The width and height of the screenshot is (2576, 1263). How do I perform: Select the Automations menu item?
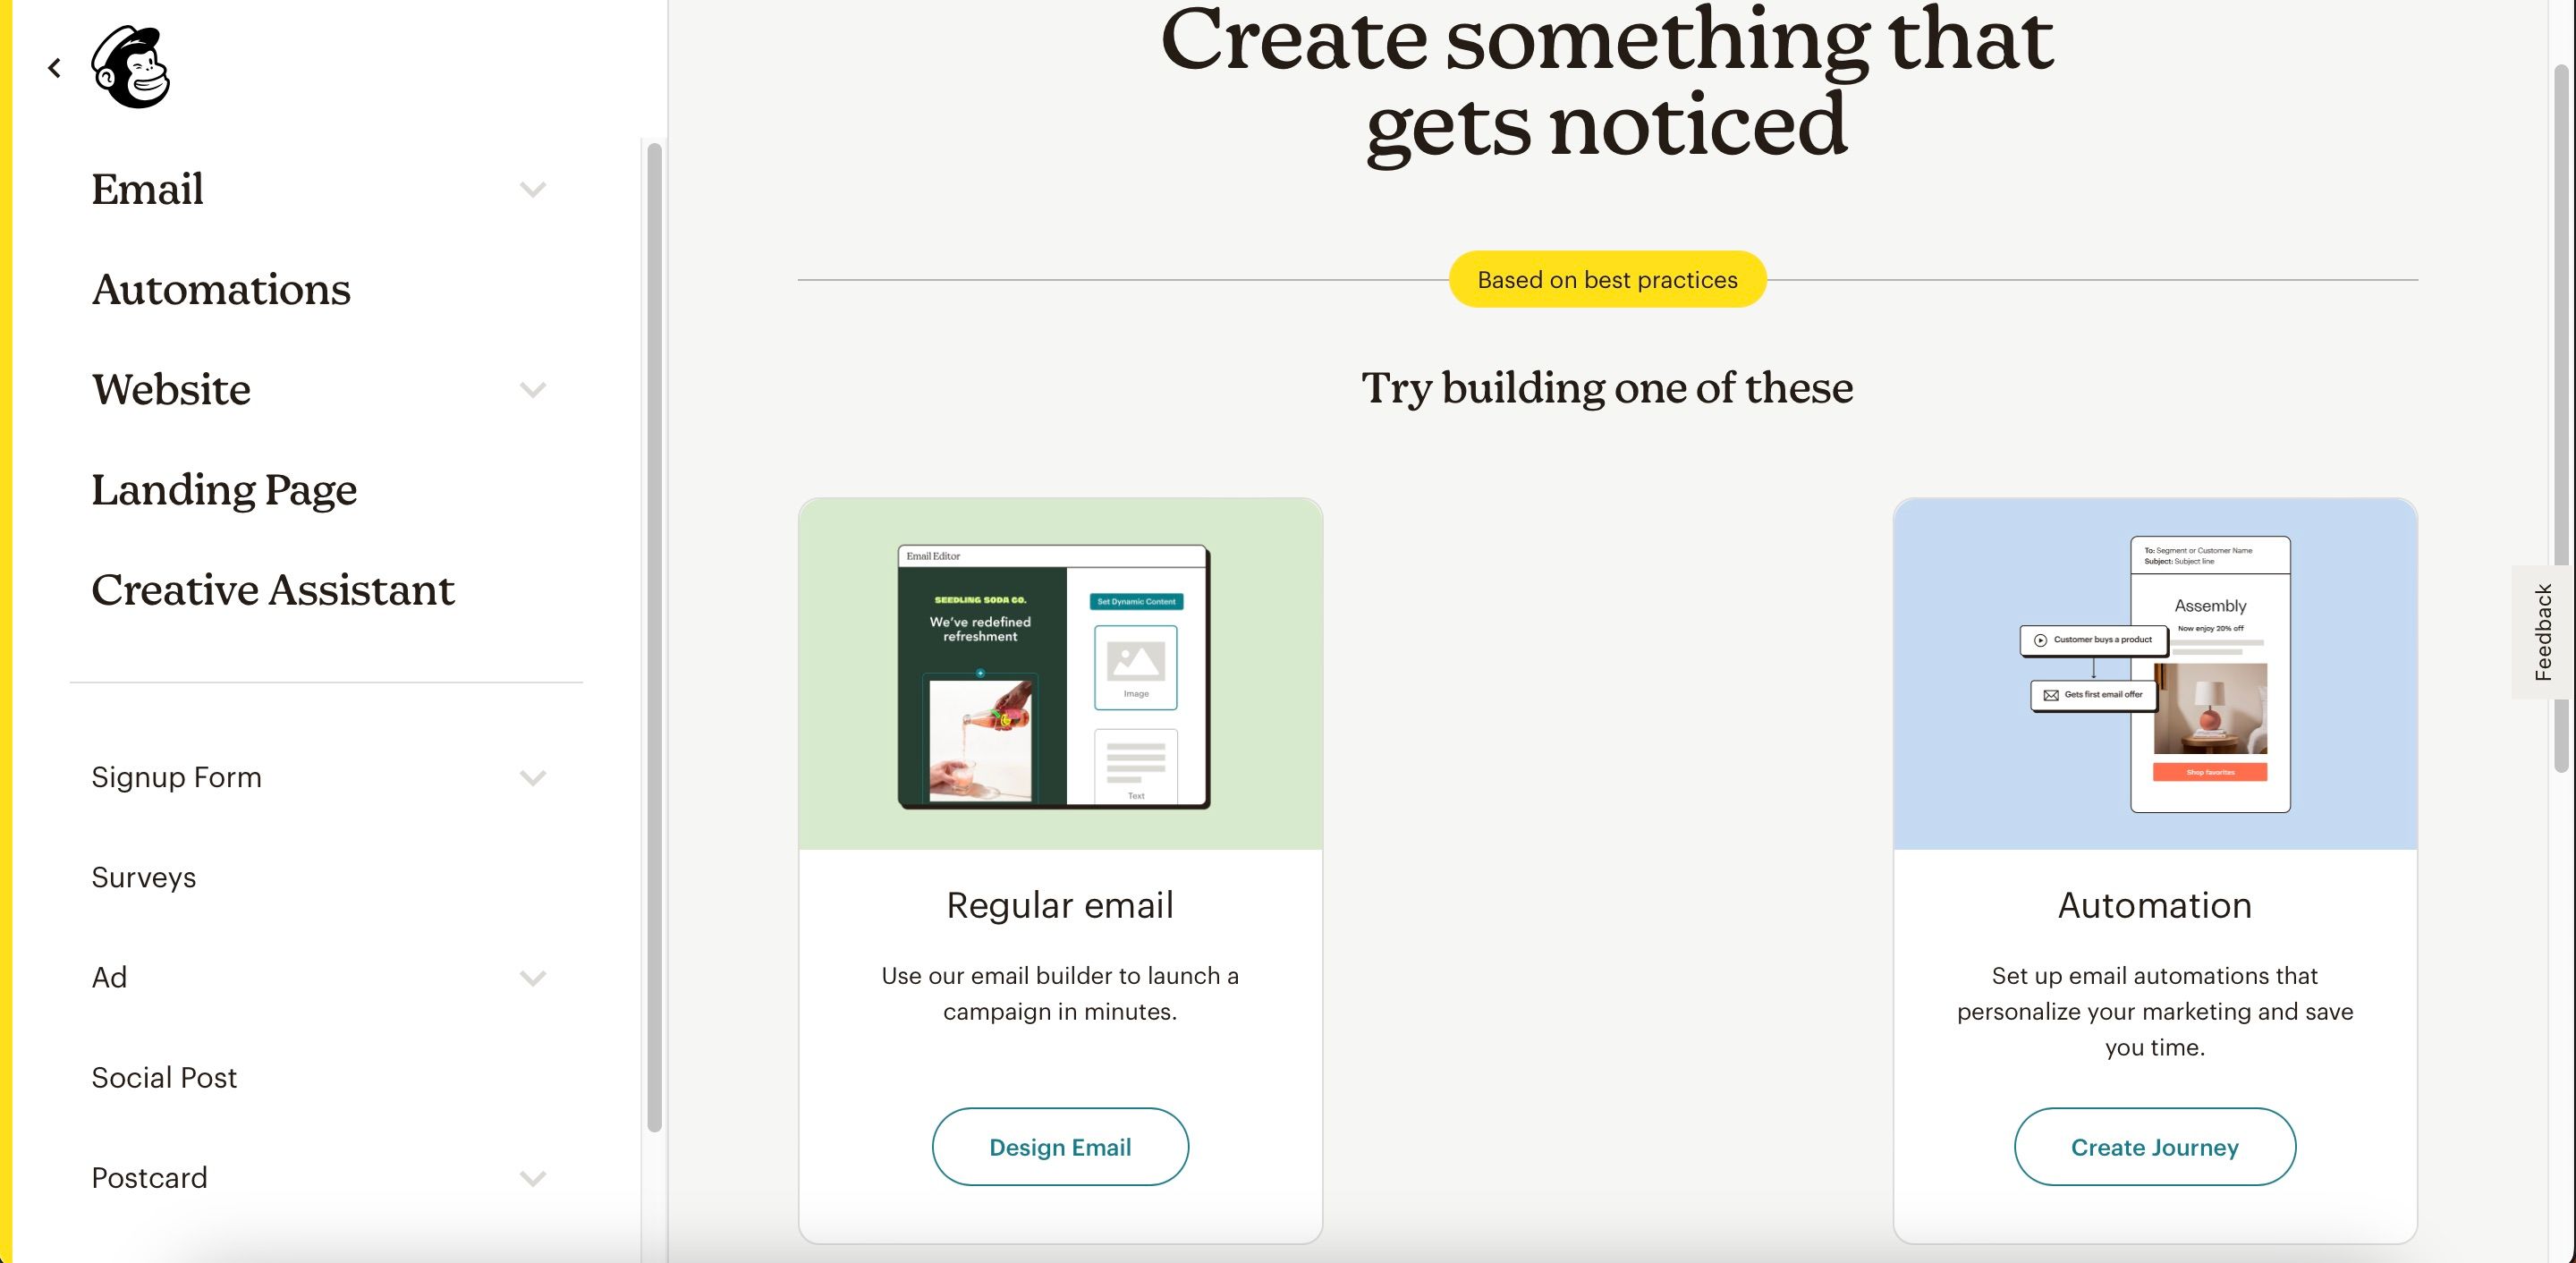pyautogui.click(x=222, y=289)
